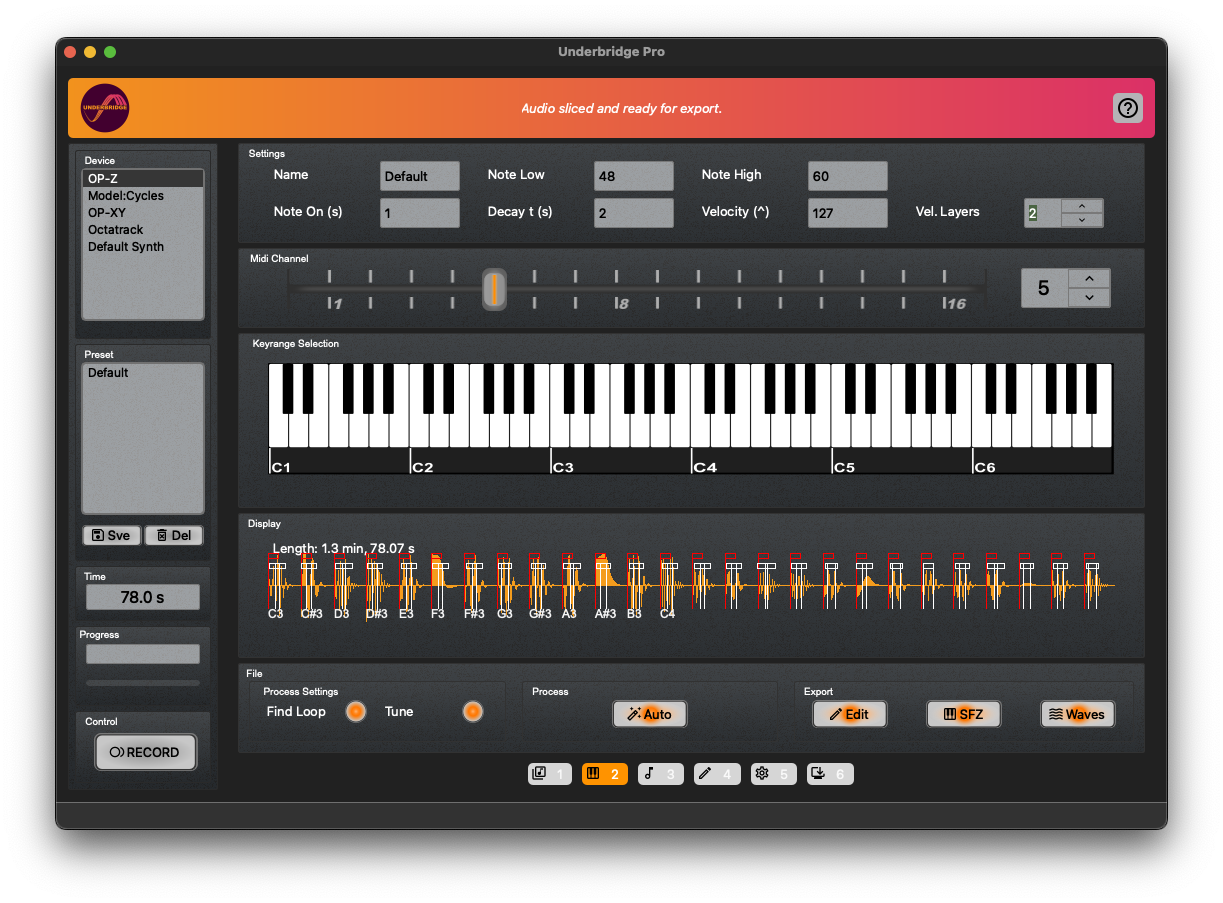This screenshot has height=903, width=1223.
Task: Open the help question mark icon
Action: [x=1128, y=108]
